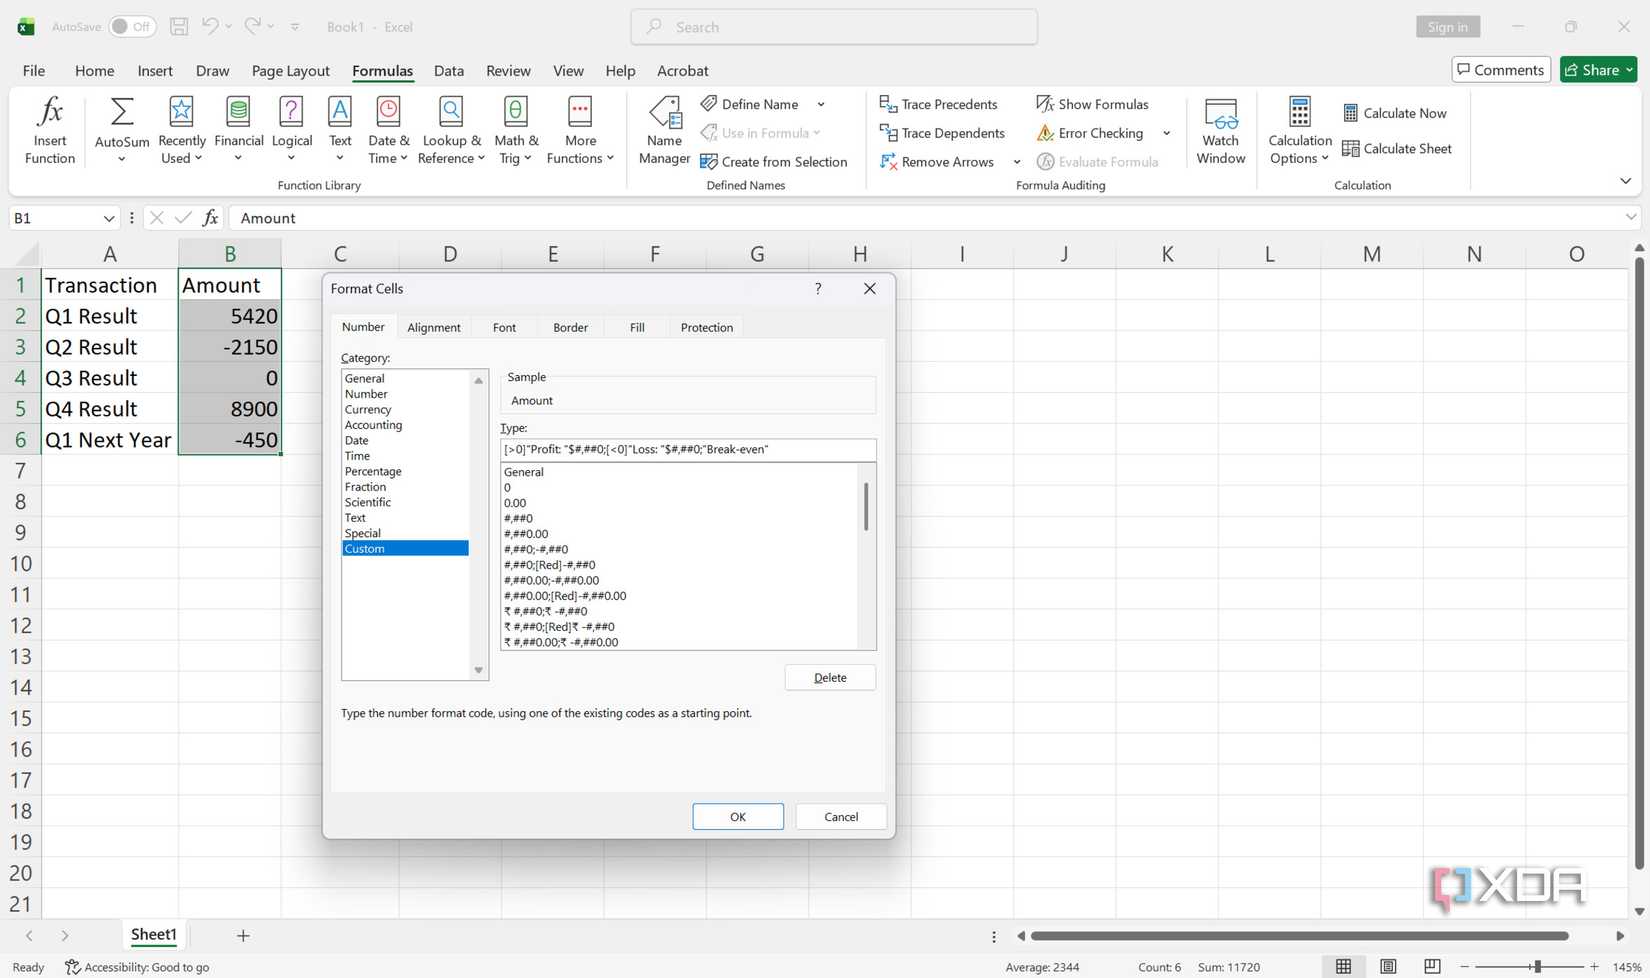Toggle AutoSave off switch
Screen dimensions: 1650x978
click(133, 26)
